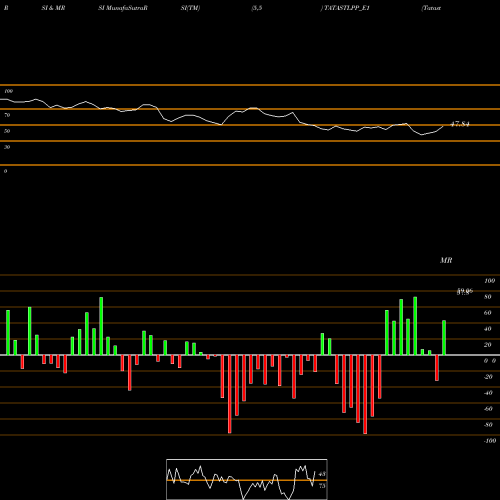Click the 'SI MunafaSutraR' header text
The height and width of the screenshot is (500, 500).
(x=123, y=8)
